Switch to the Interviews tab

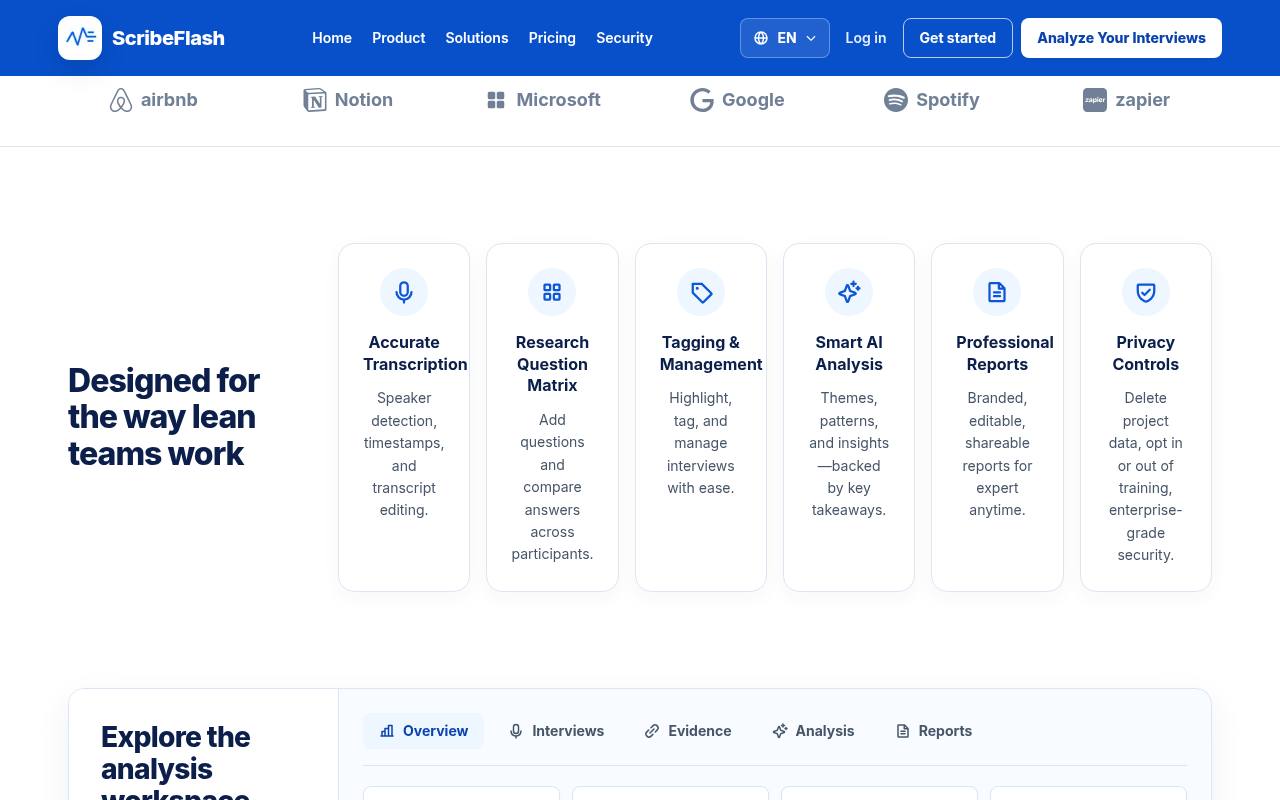556,731
